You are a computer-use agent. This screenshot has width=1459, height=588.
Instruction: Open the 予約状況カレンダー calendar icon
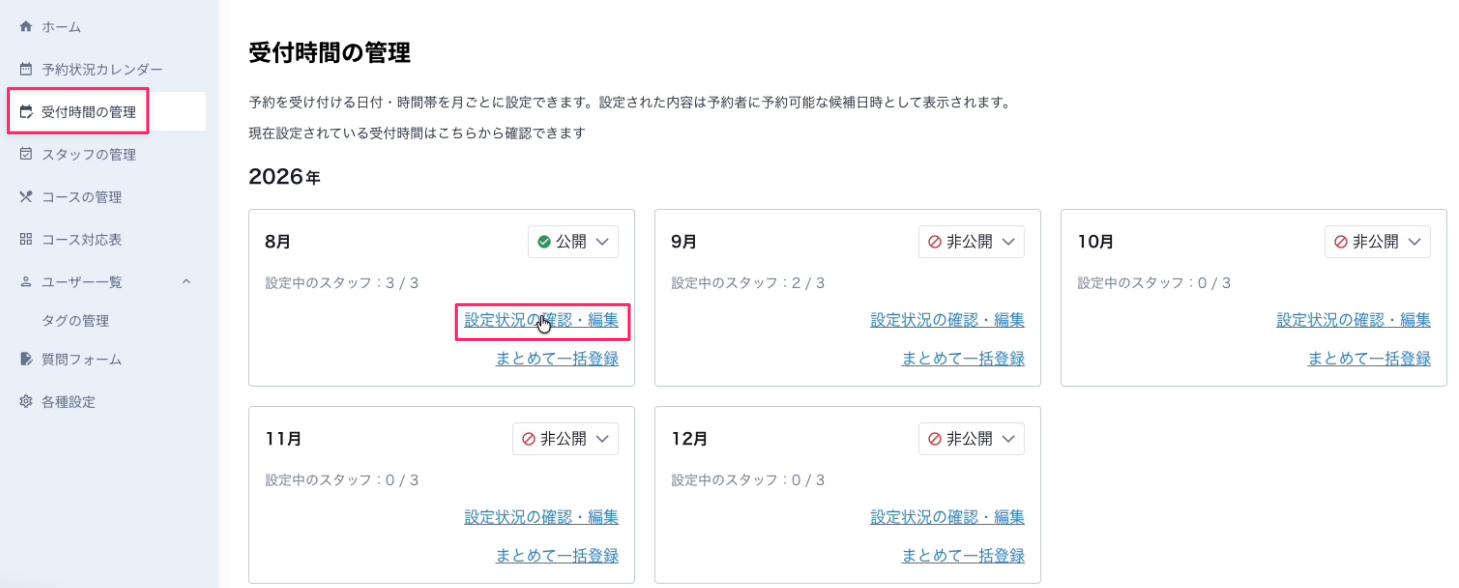pos(26,70)
